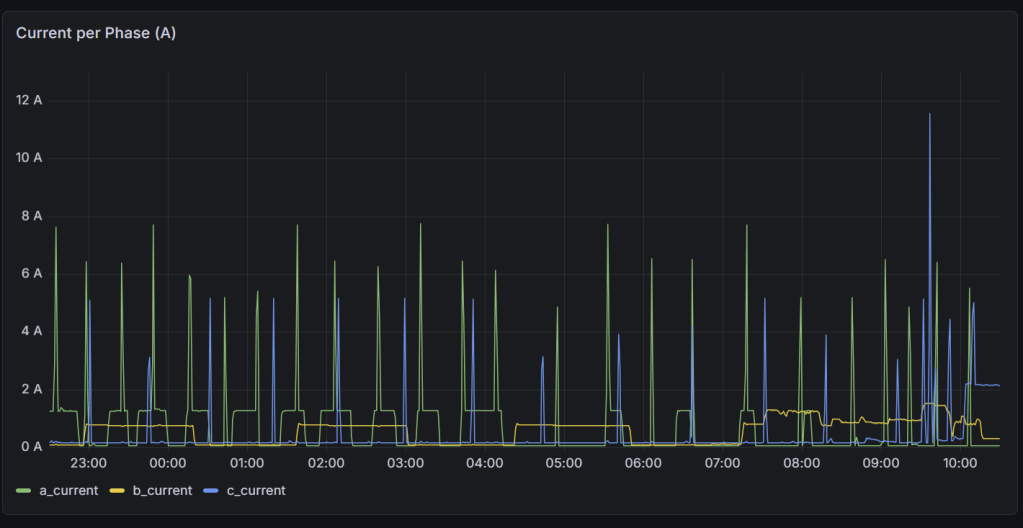Open the Current per Phase (A) panel title
The image size is (1023, 528).
96,33
